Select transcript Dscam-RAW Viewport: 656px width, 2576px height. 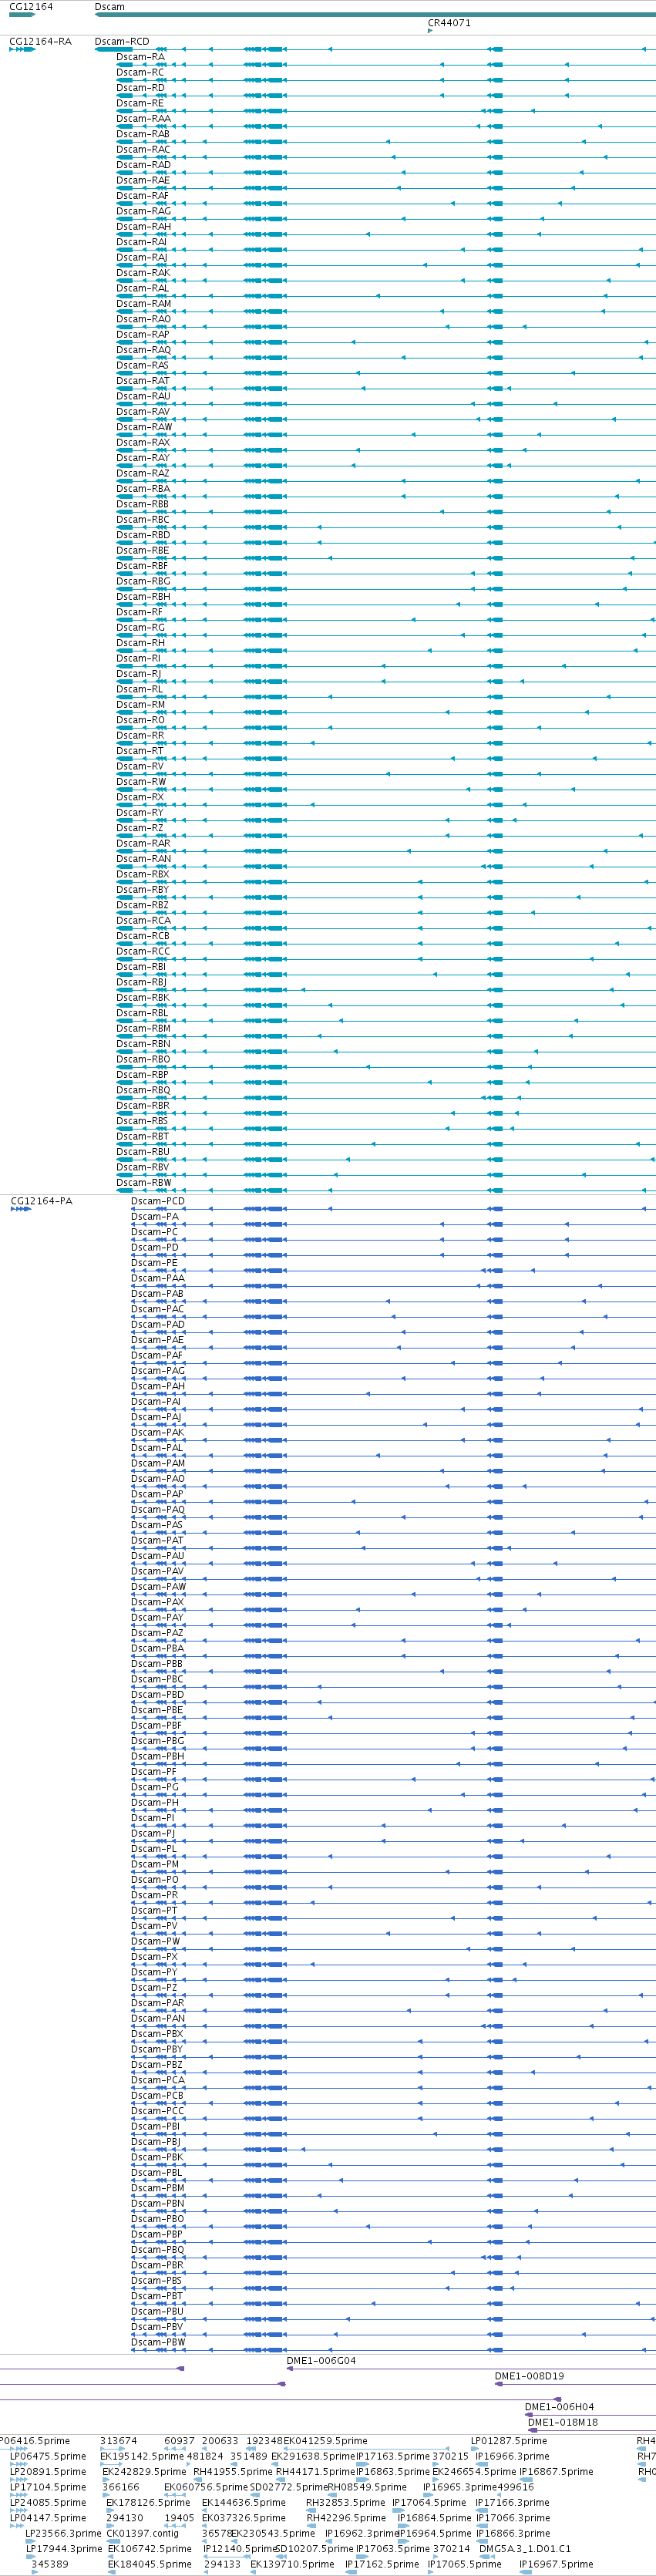click(144, 427)
